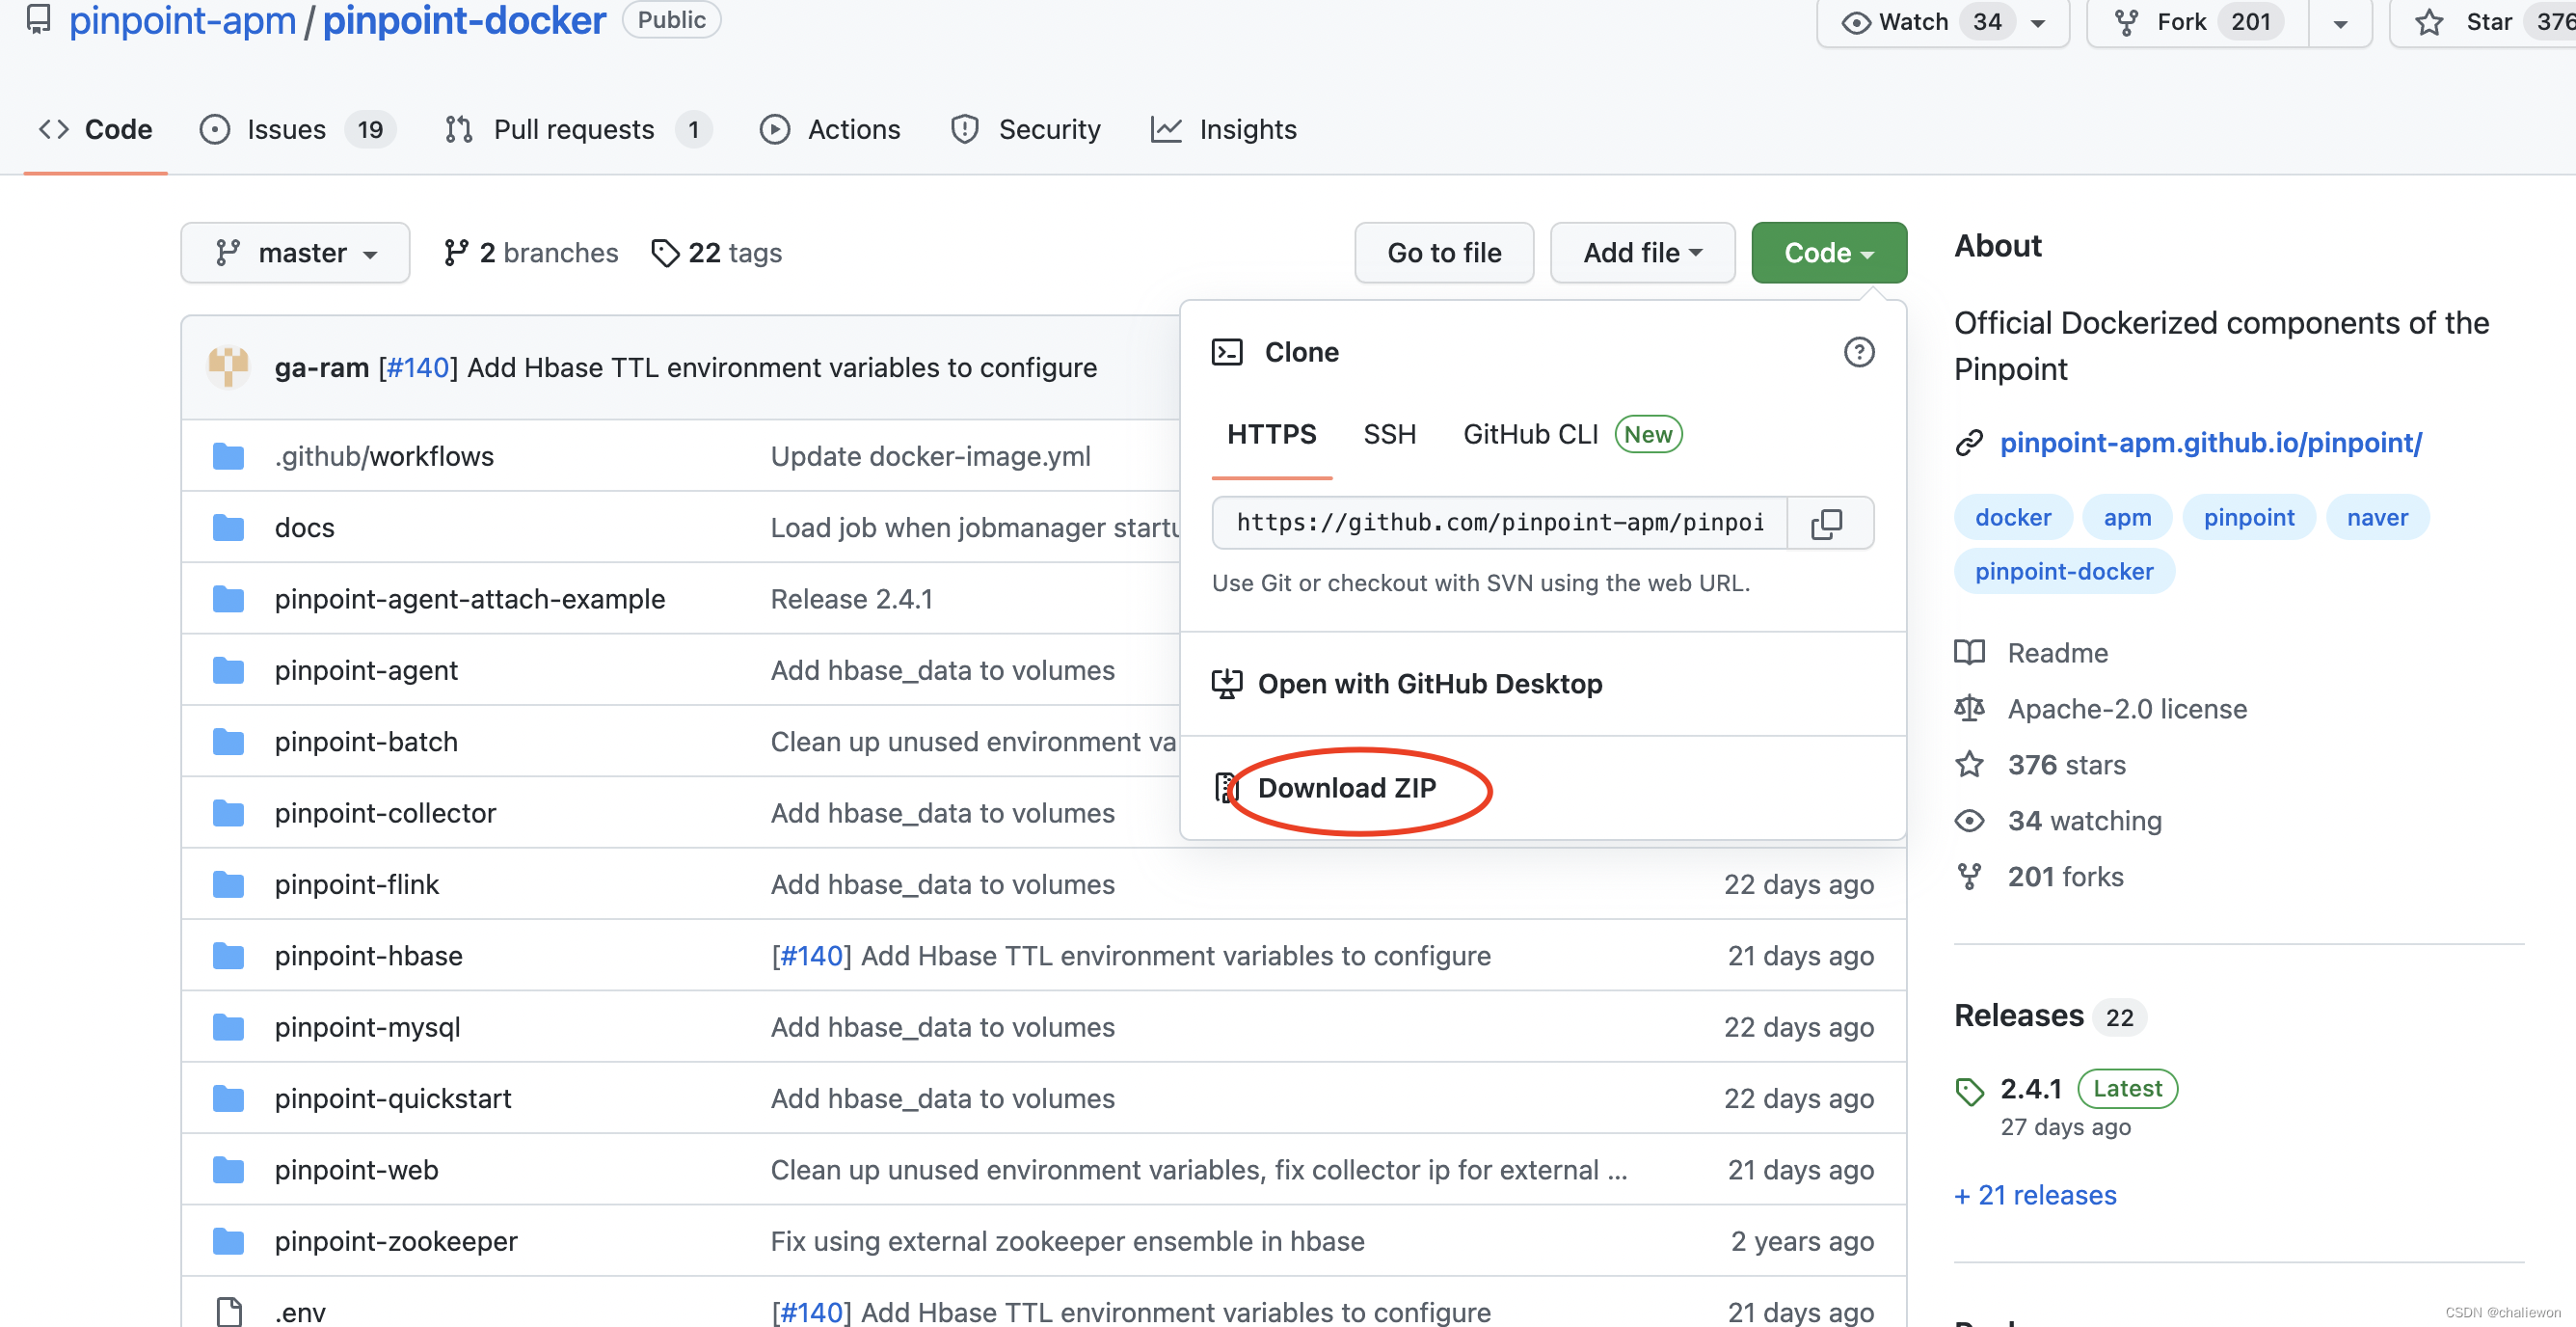The height and width of the screenshot is (1327, 2576).
Task: View the + 21 releases link
Action: click(2035, 1195)
